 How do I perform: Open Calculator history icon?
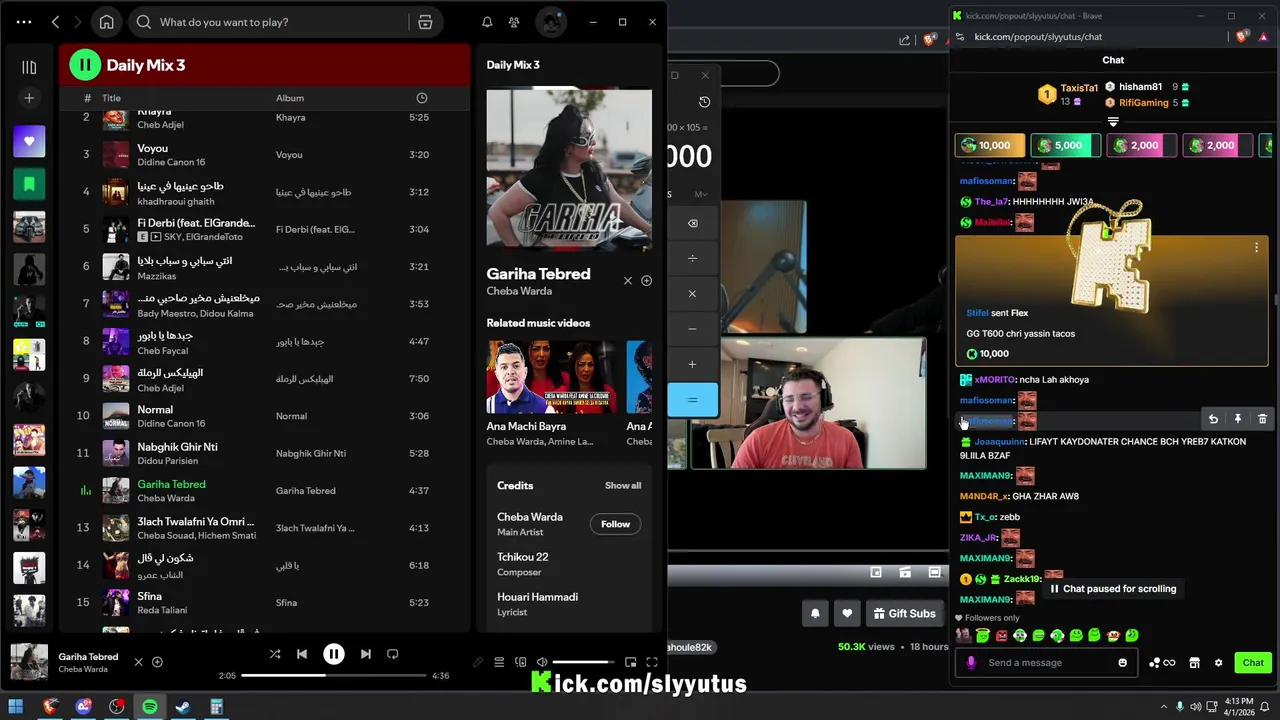click(x=704, y=102)
